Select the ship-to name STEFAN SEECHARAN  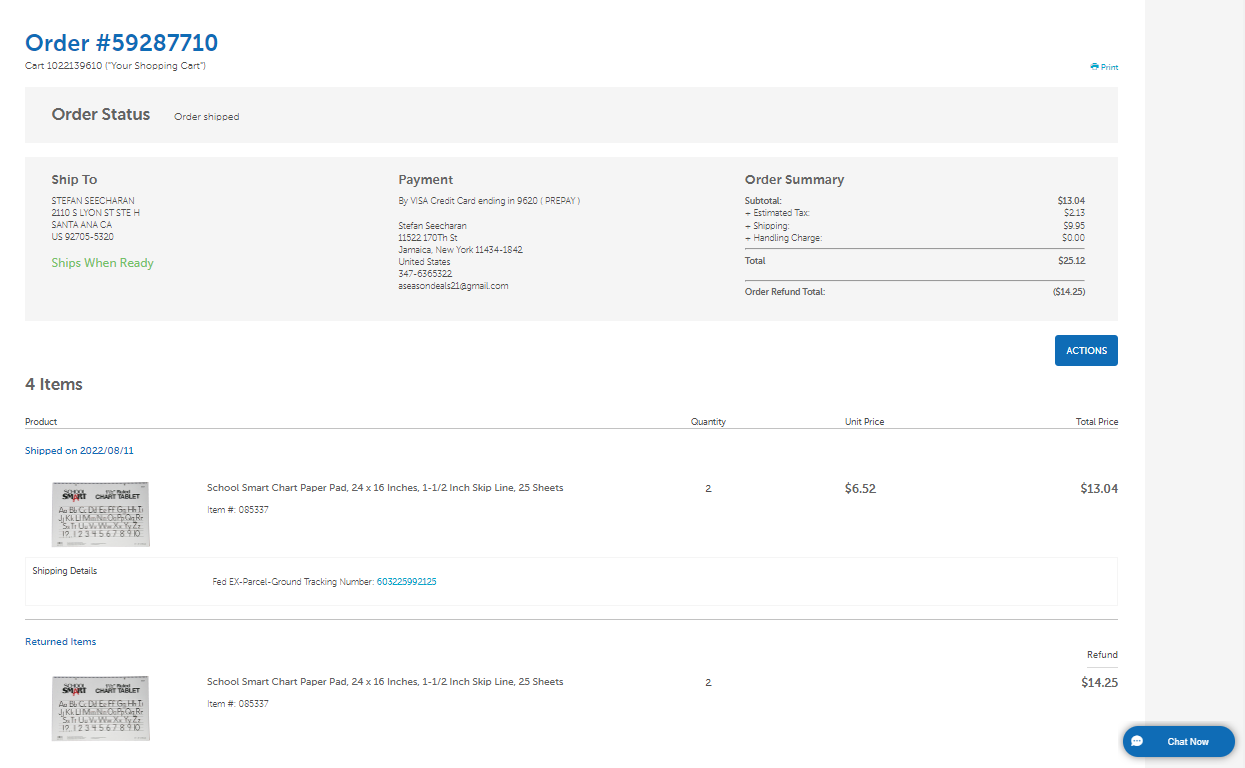[x=93, y=201]
